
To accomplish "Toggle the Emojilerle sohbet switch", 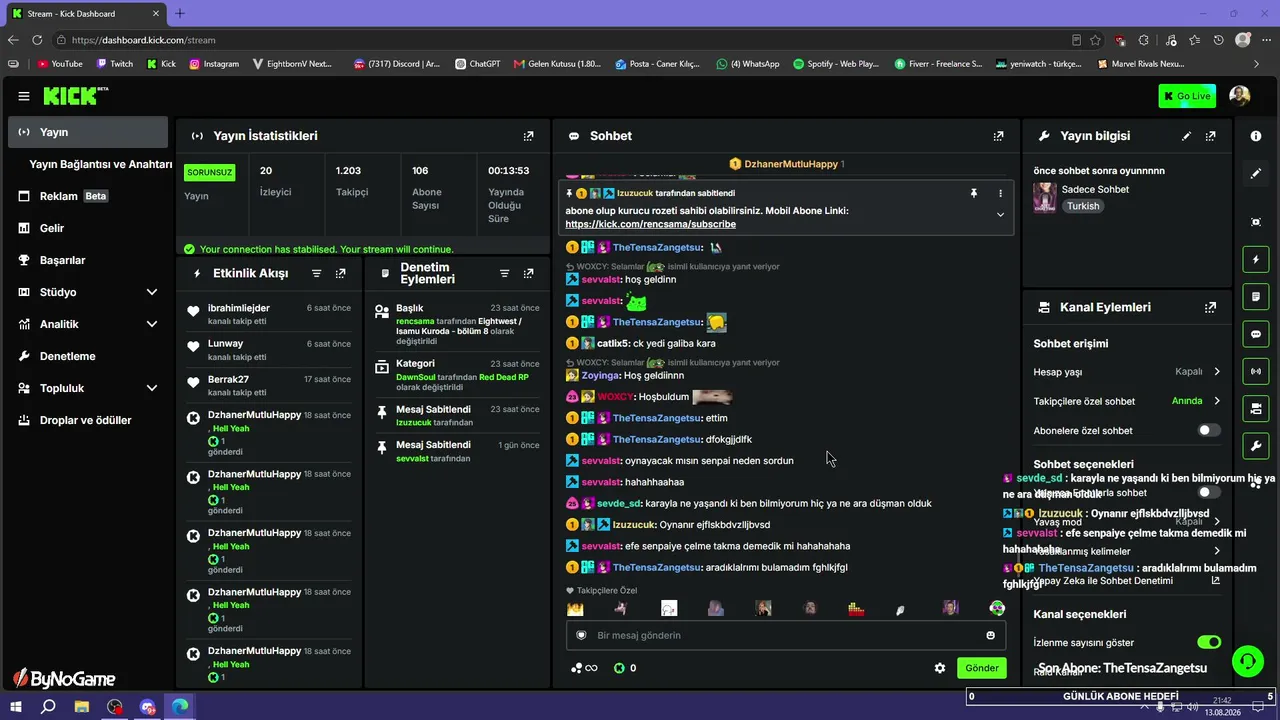I will (x=1209, y=493).
